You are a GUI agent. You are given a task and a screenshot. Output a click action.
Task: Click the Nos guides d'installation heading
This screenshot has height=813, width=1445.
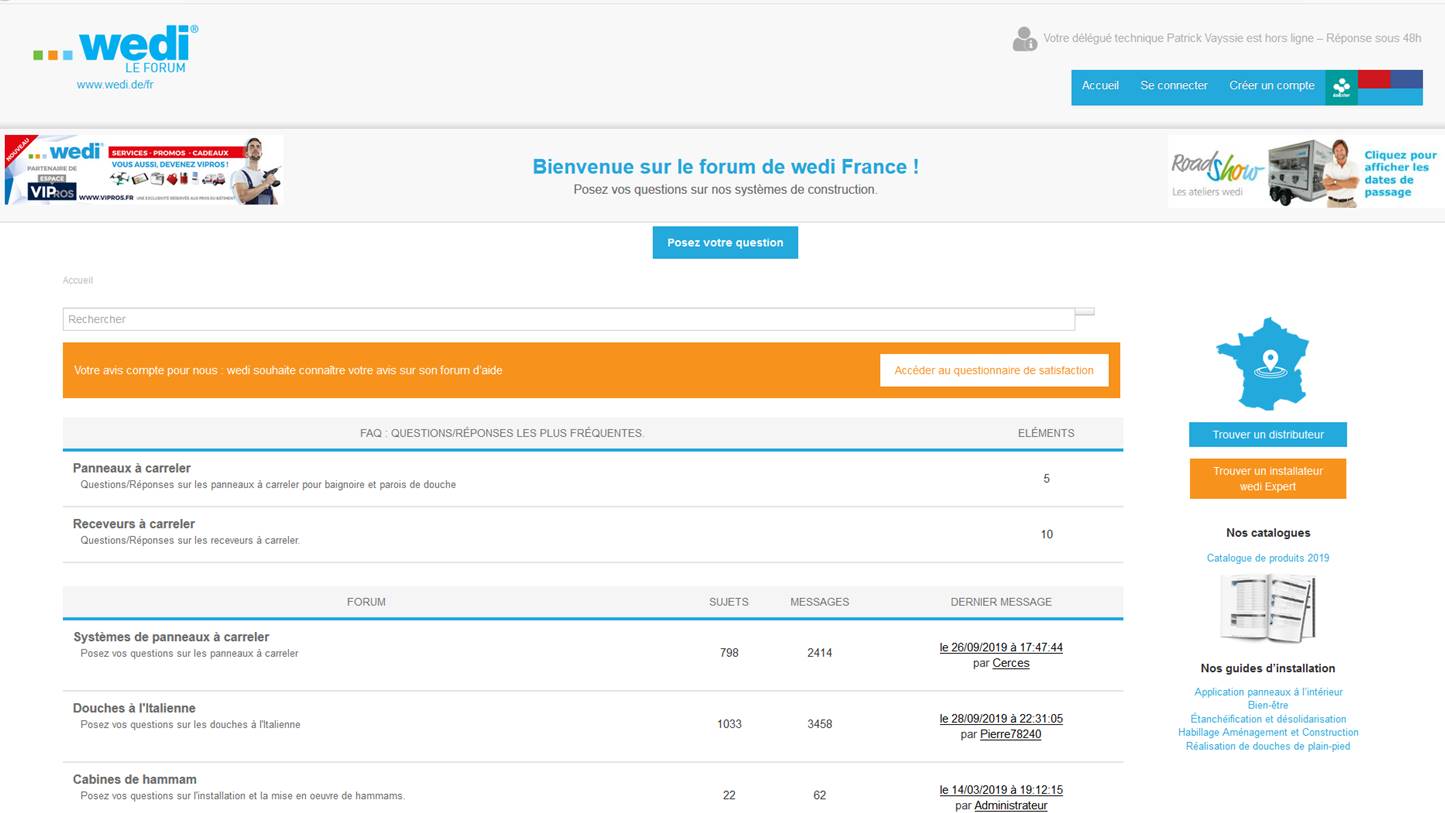pos(1268,668)
